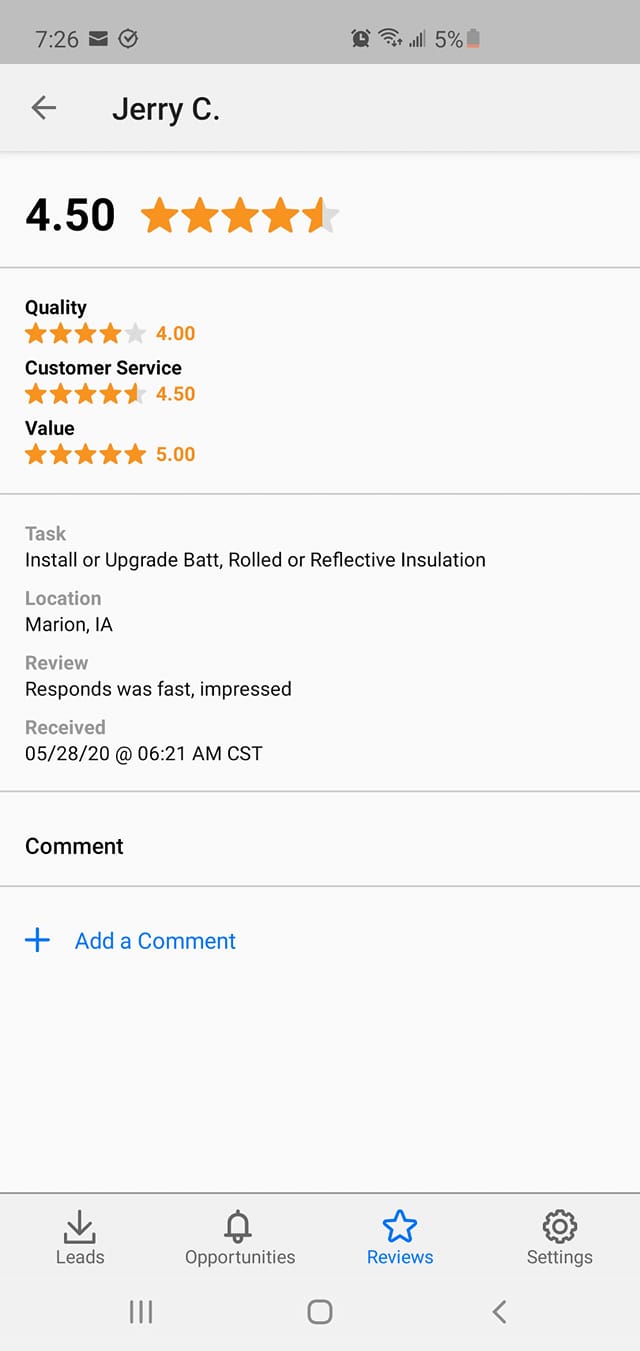
Task: Tap the battery icon in status bar
Action: coord(473,39)
